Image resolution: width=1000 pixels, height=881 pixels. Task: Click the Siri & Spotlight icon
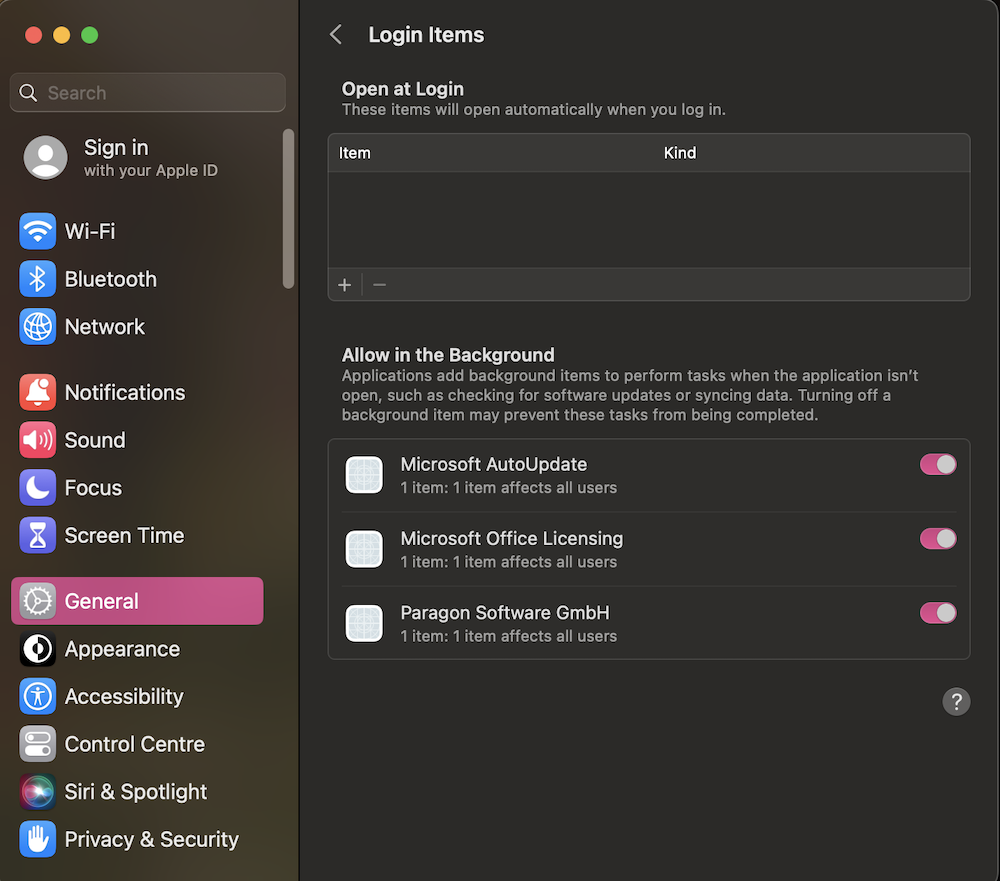click(38, 792)
